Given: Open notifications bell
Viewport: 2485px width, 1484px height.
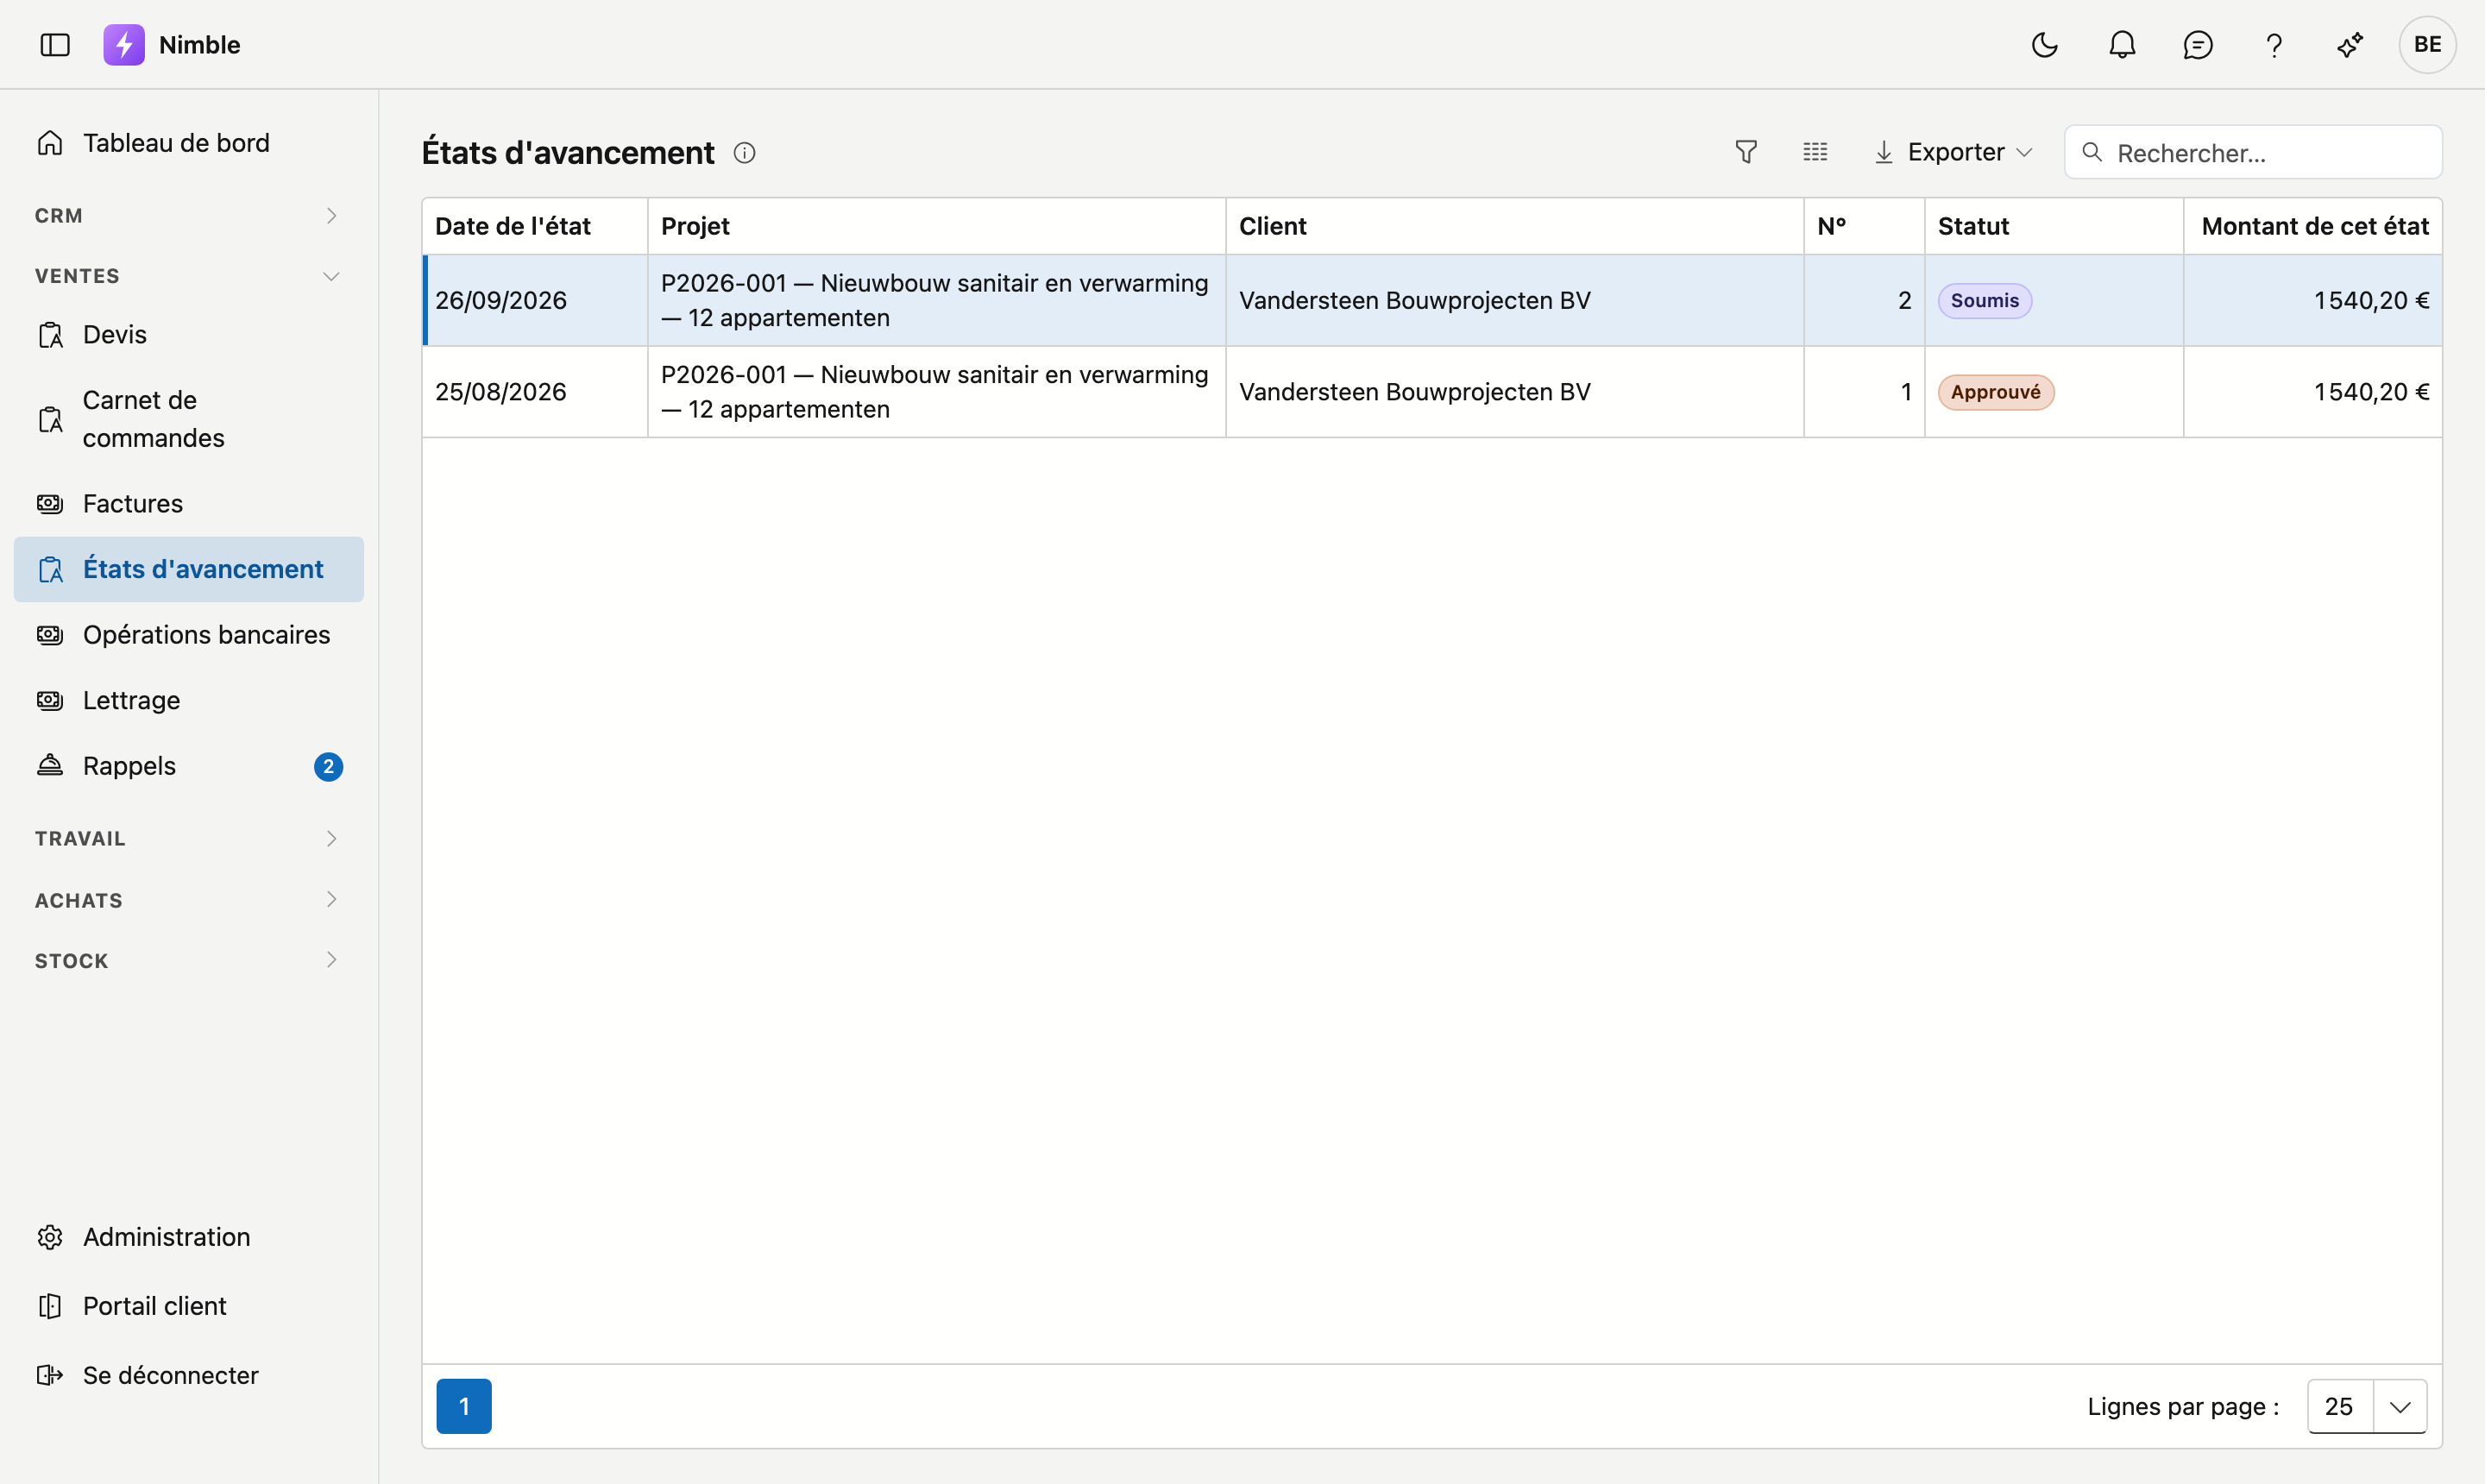Looking at the screenshot, I should click(2122, 45).
